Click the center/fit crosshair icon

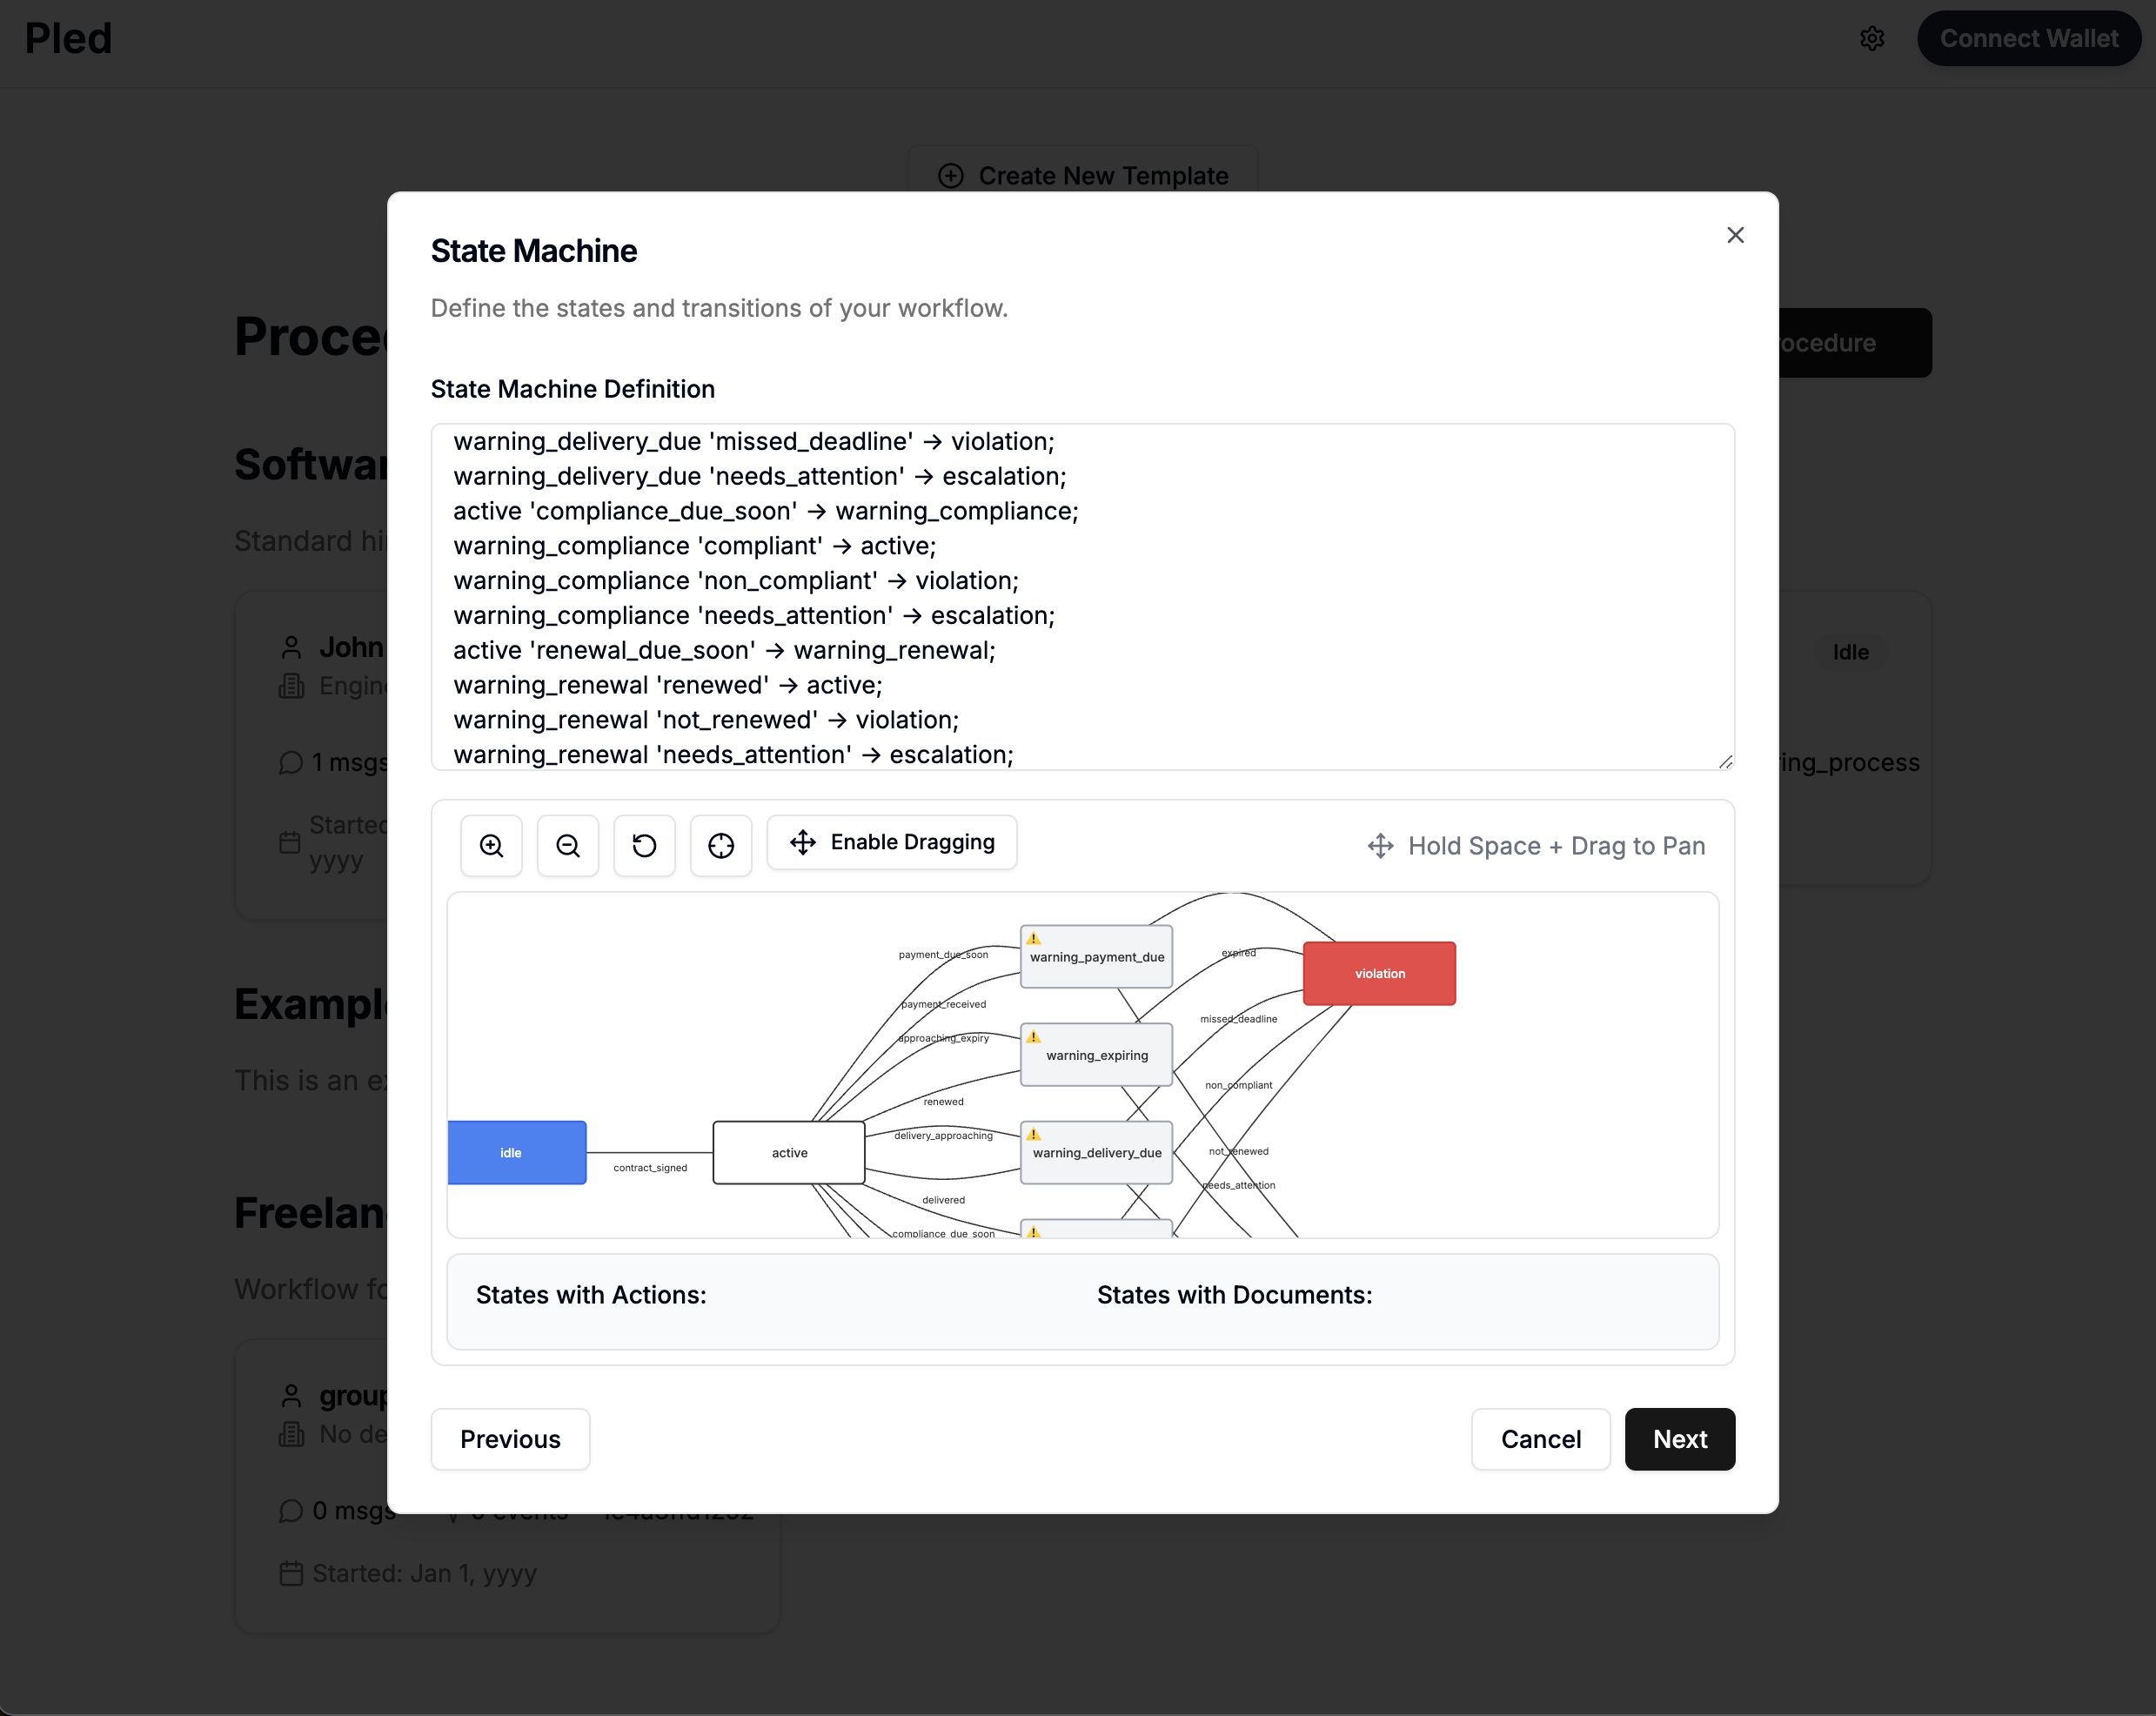(x=721, y=846)
